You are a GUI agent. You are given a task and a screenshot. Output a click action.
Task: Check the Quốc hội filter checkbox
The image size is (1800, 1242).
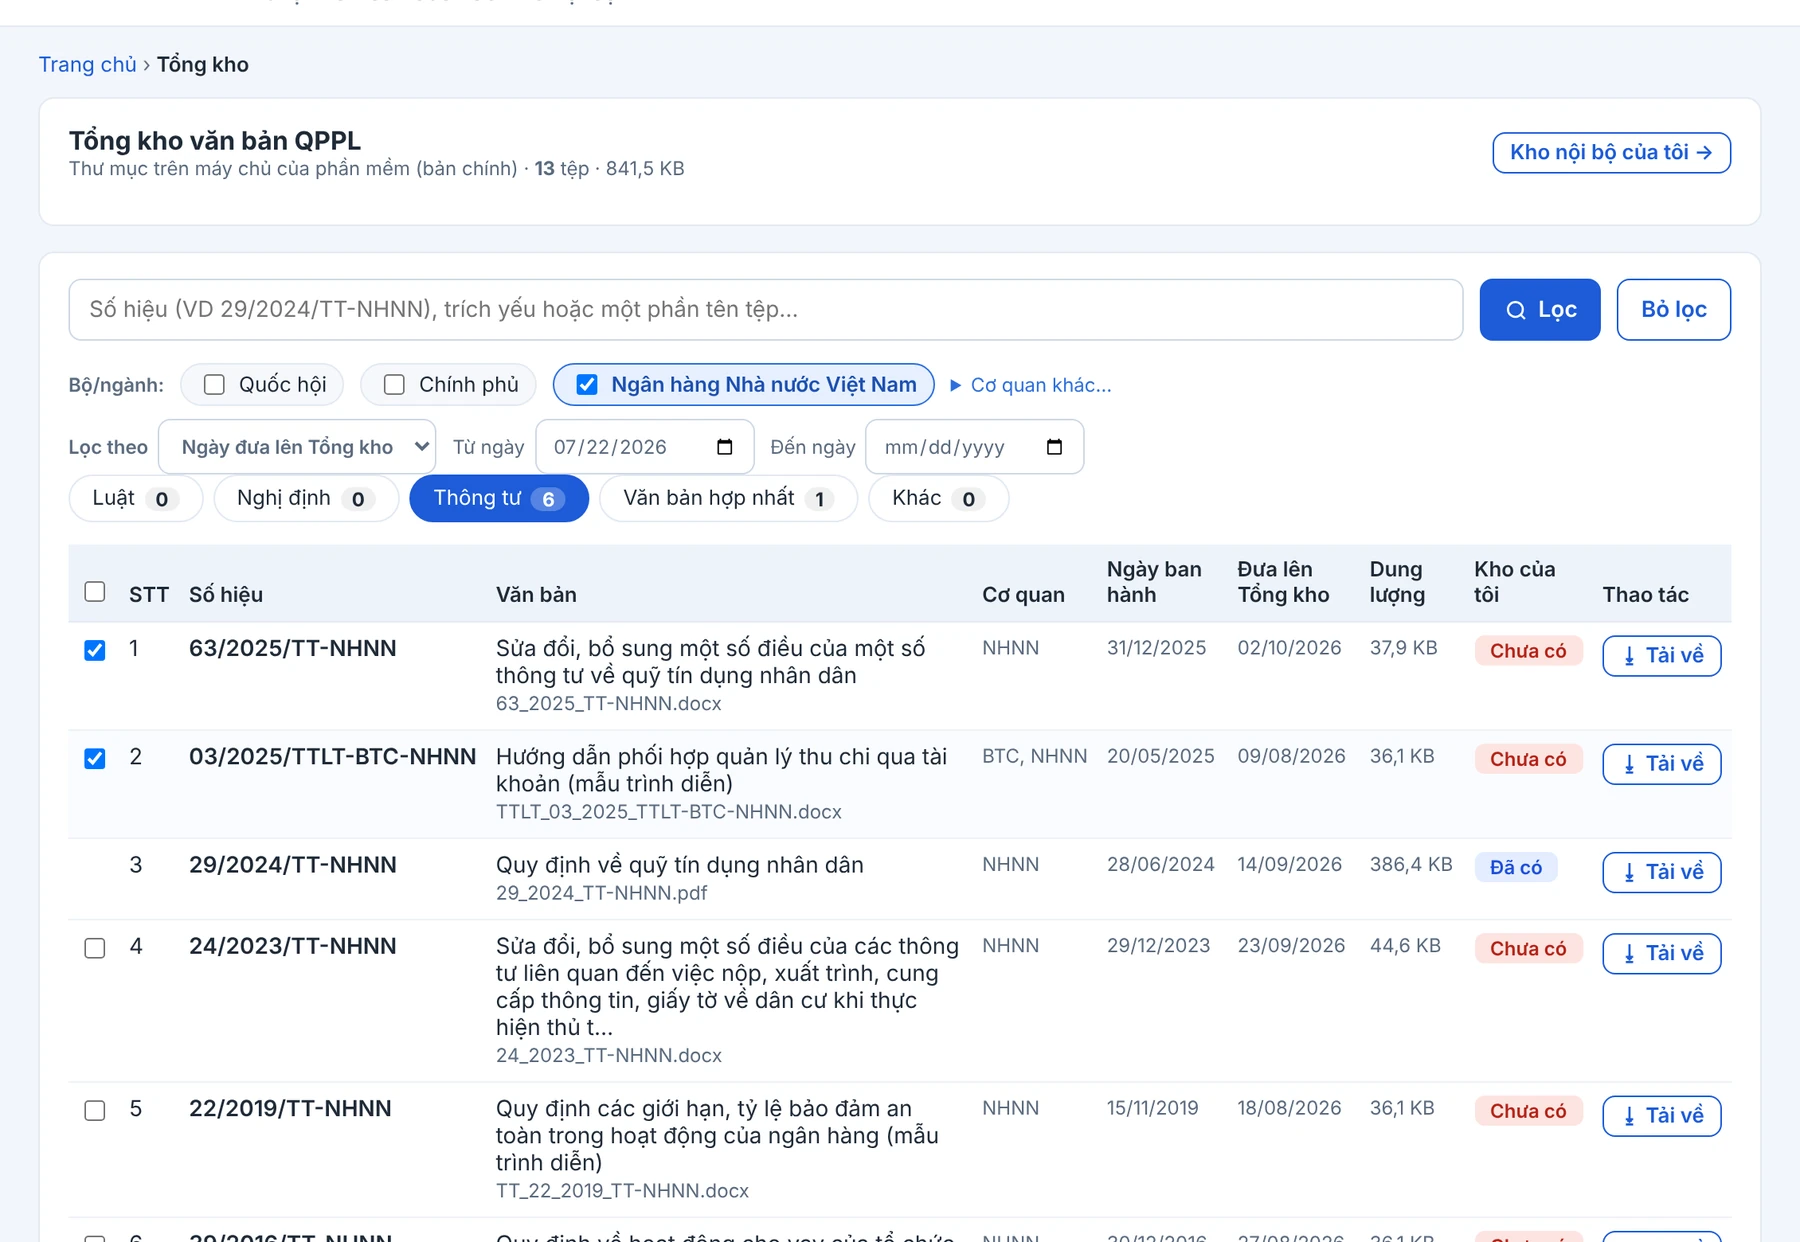coord(214,385)
